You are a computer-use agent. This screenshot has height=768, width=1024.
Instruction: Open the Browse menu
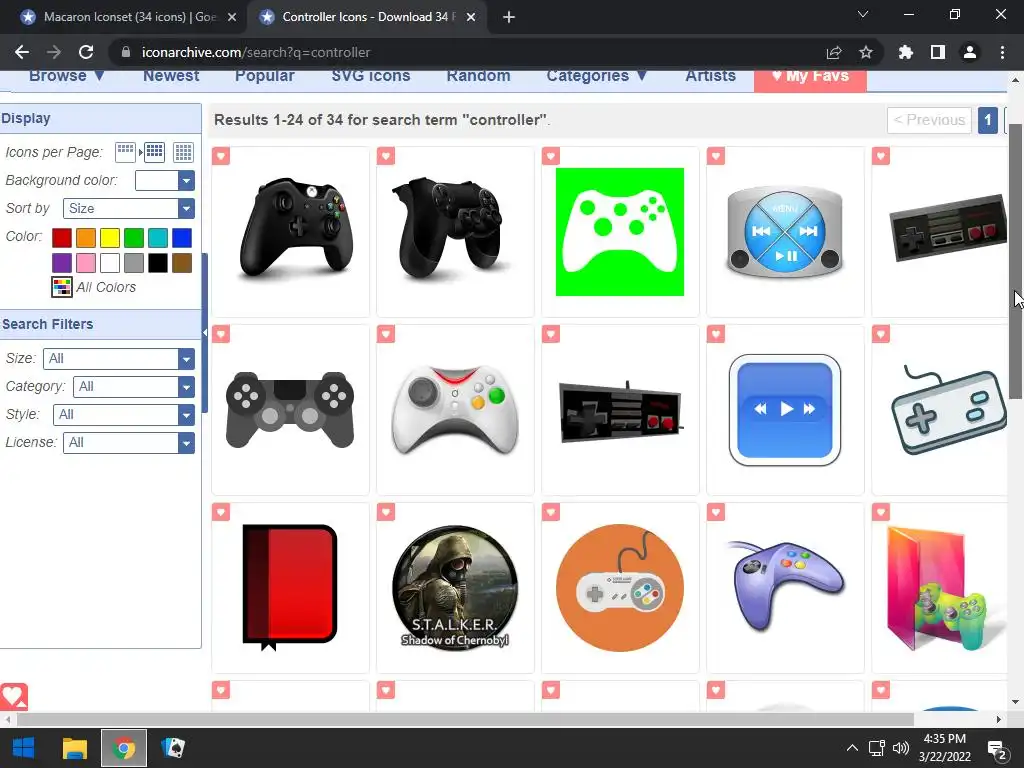[67, 76]
